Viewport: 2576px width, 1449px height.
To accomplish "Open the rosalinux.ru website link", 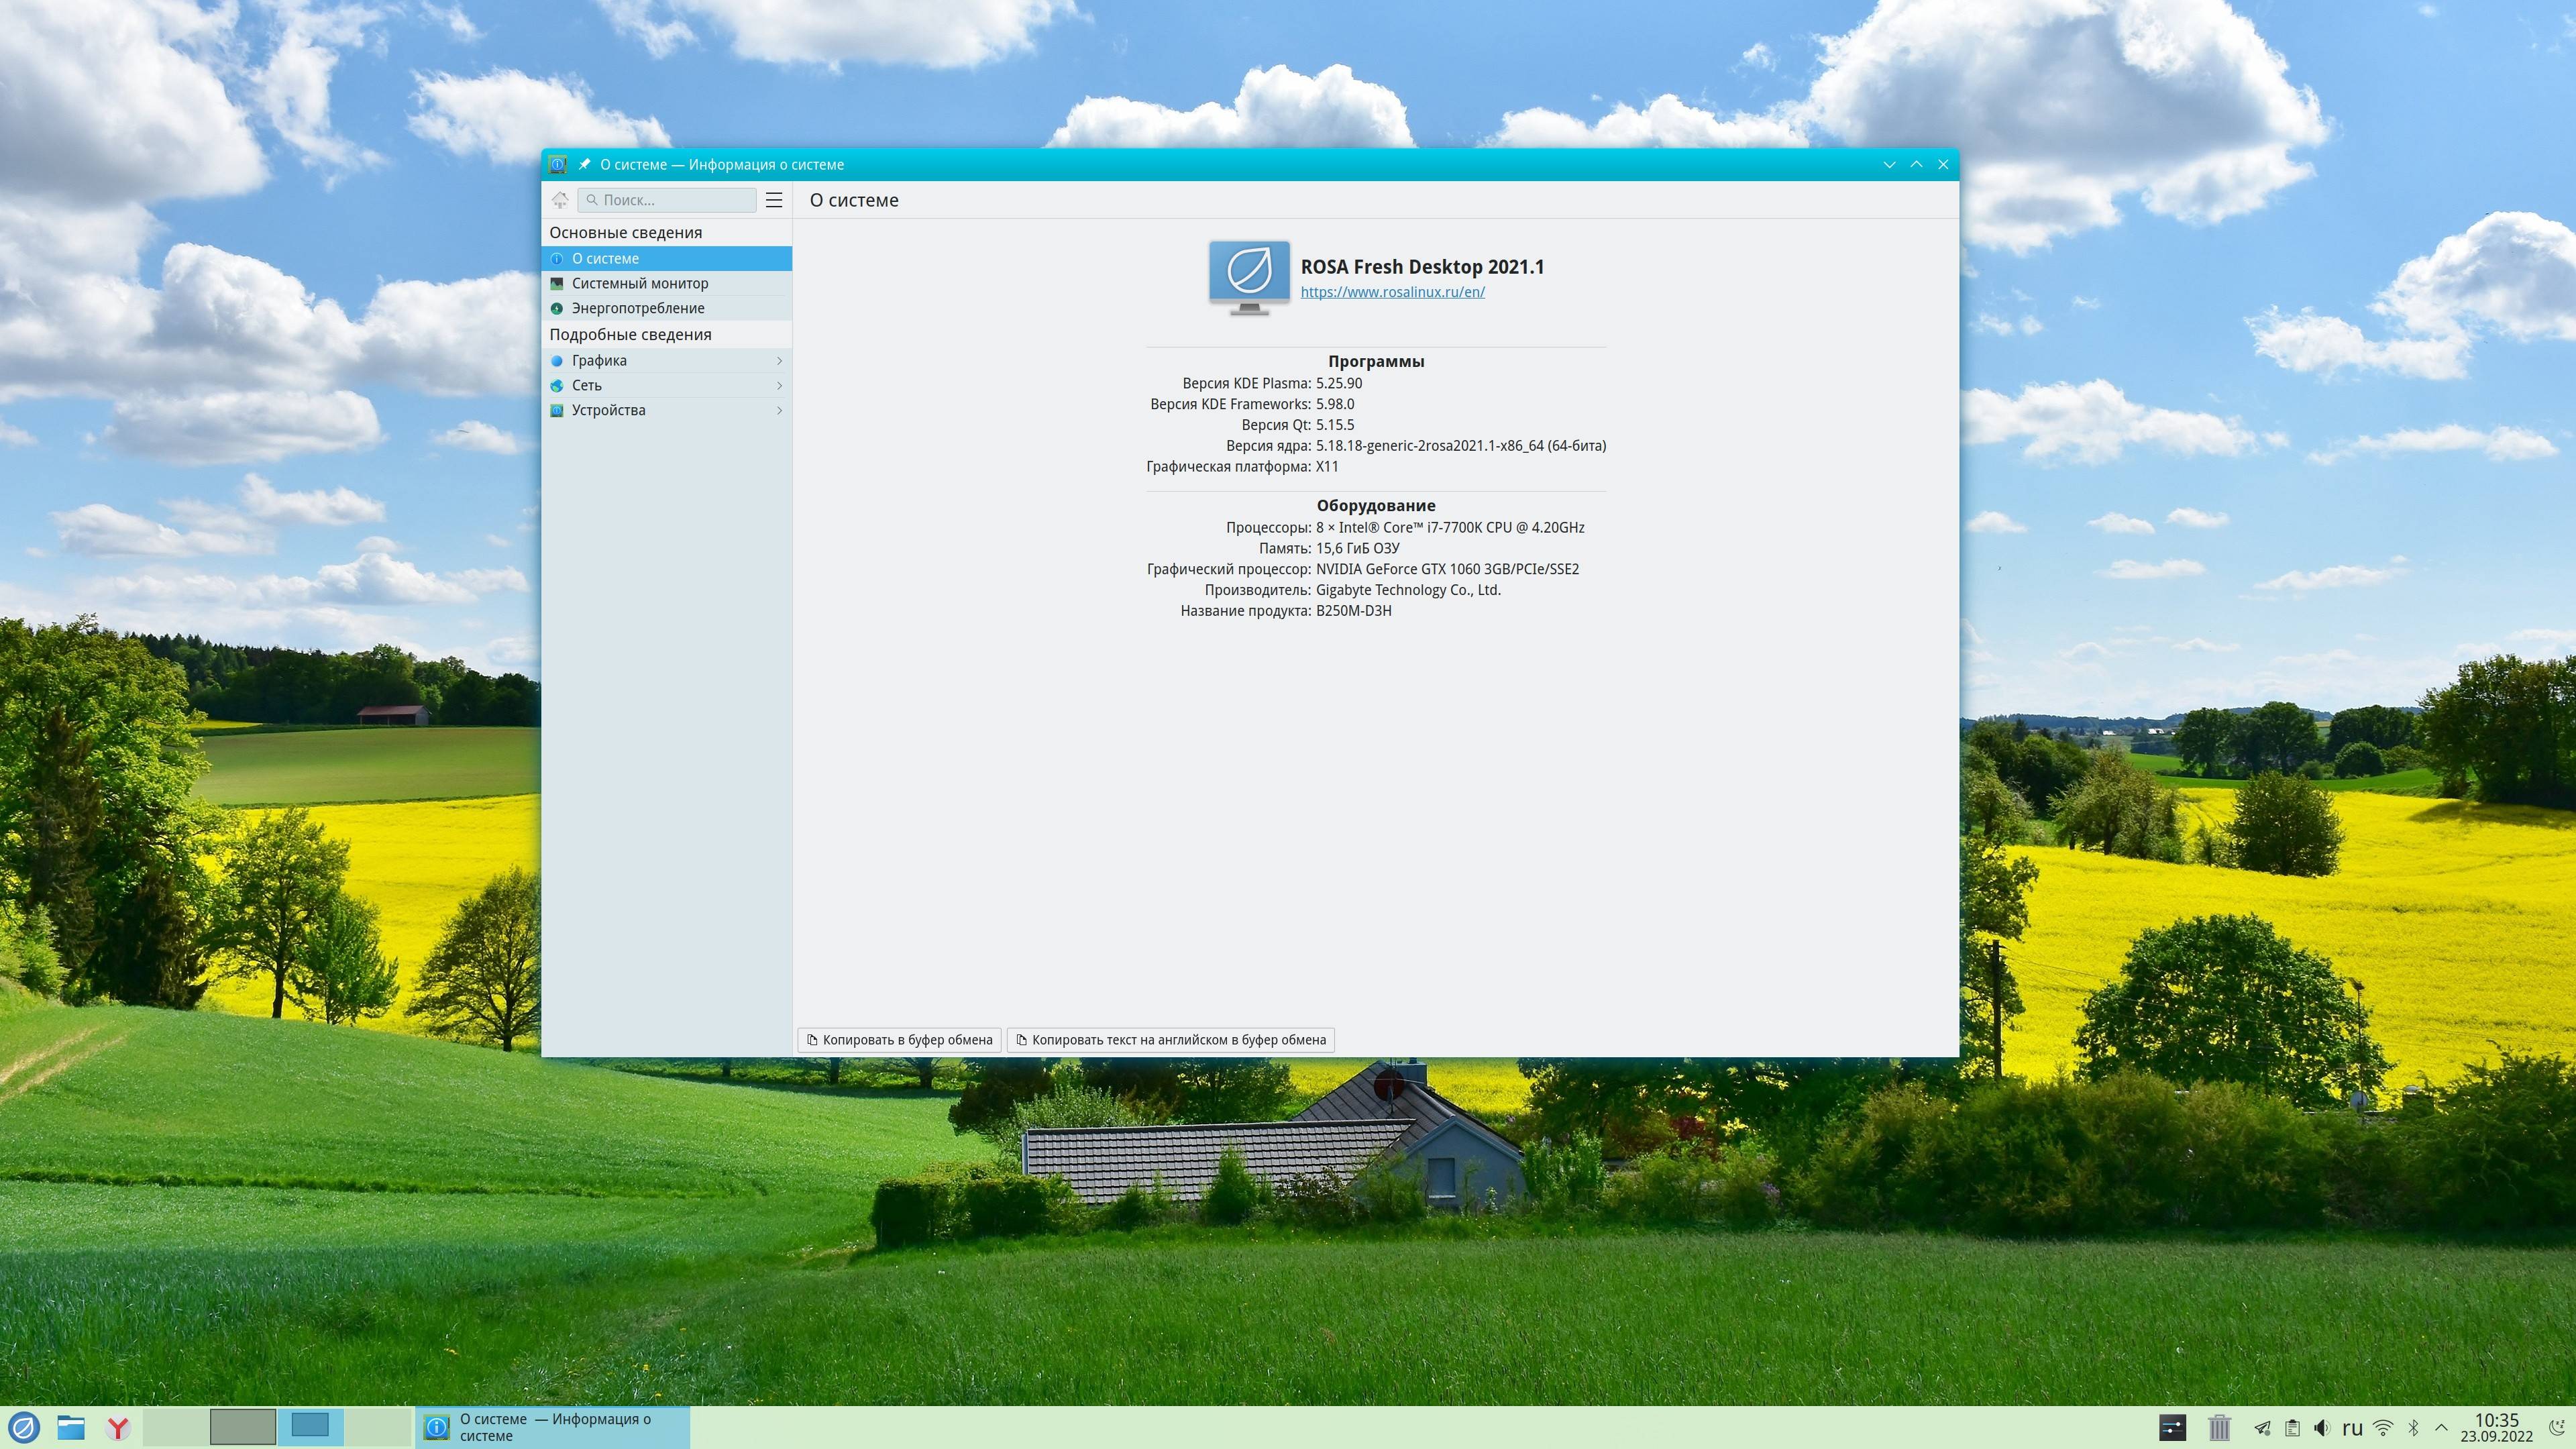I will (1392, 292).
